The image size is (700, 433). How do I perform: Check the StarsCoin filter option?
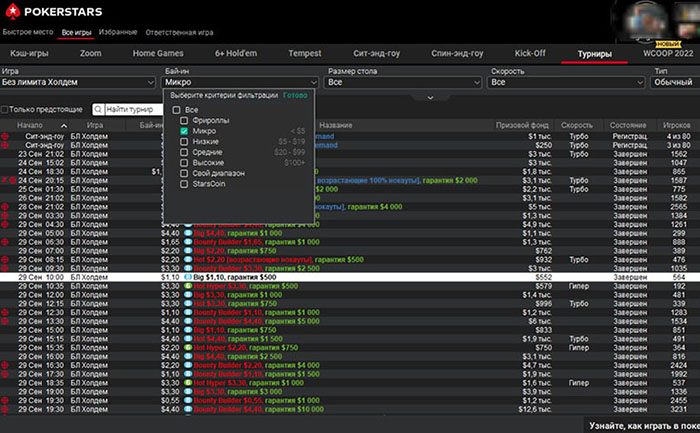tap(184, 184)
